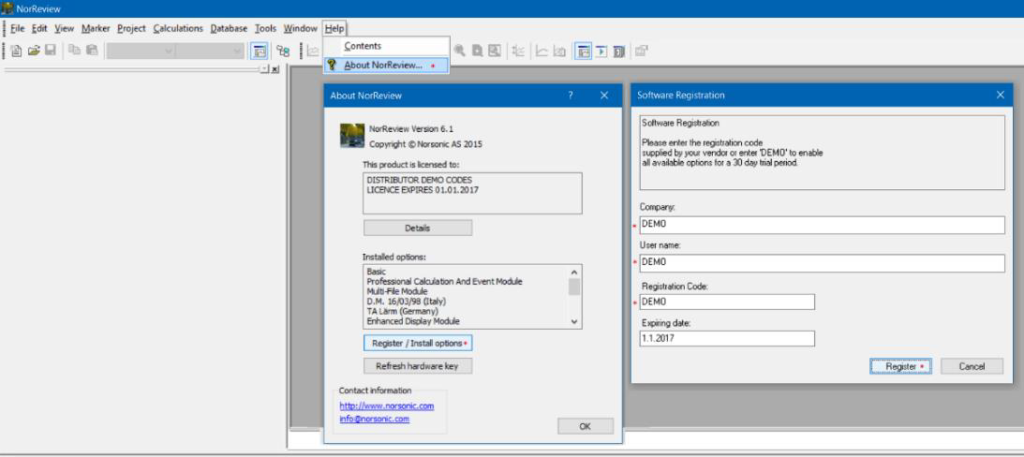
Task: Click the Save floppy disk toolbar icon
Action: coord(50,50)
